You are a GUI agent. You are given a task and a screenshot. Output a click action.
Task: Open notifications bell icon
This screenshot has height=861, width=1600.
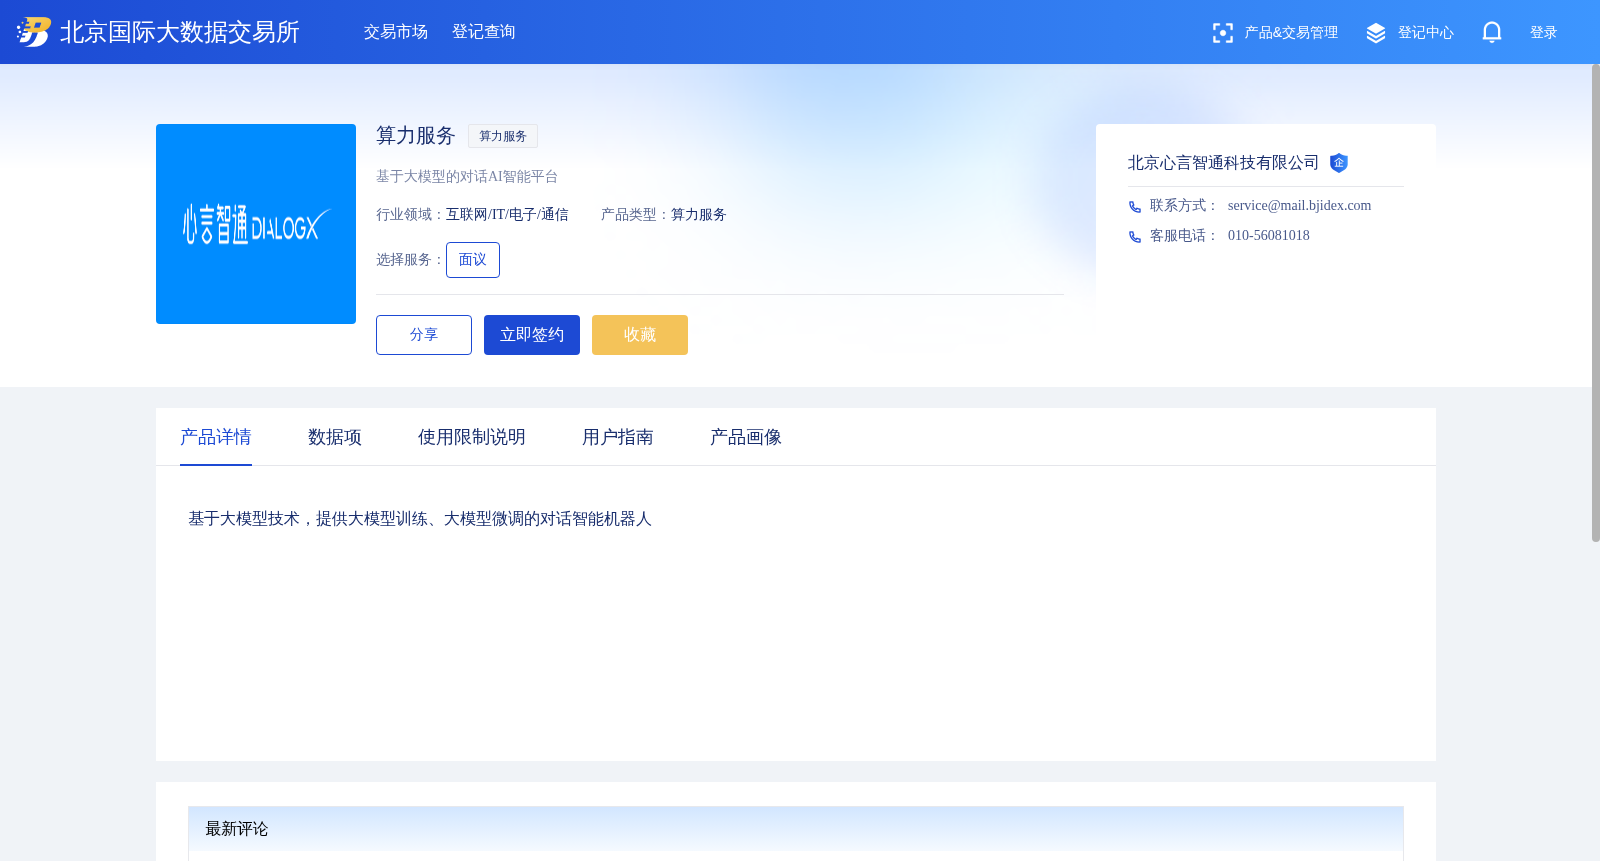pyautogui.click(x=1492, y=33)
